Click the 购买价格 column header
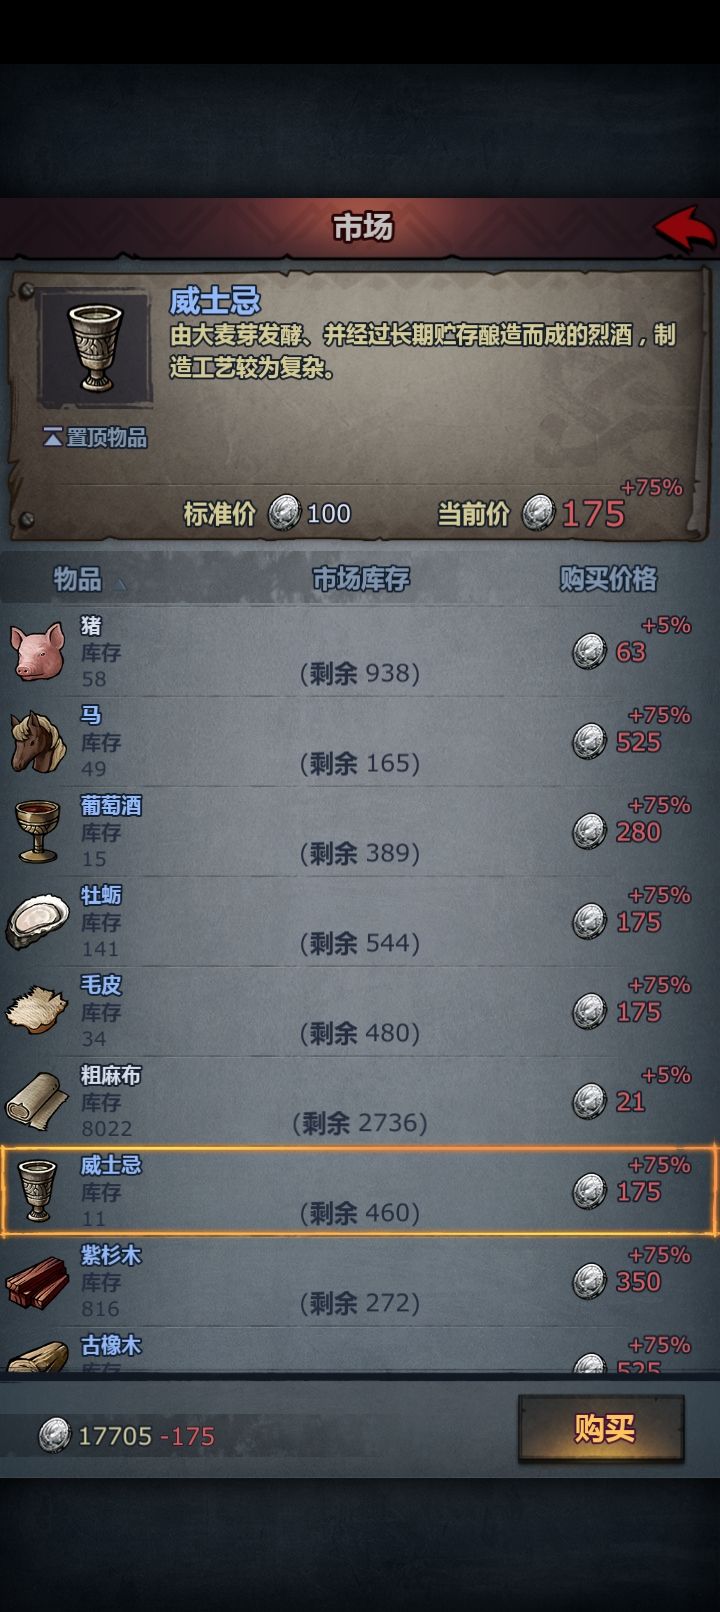 click(609, 579)
